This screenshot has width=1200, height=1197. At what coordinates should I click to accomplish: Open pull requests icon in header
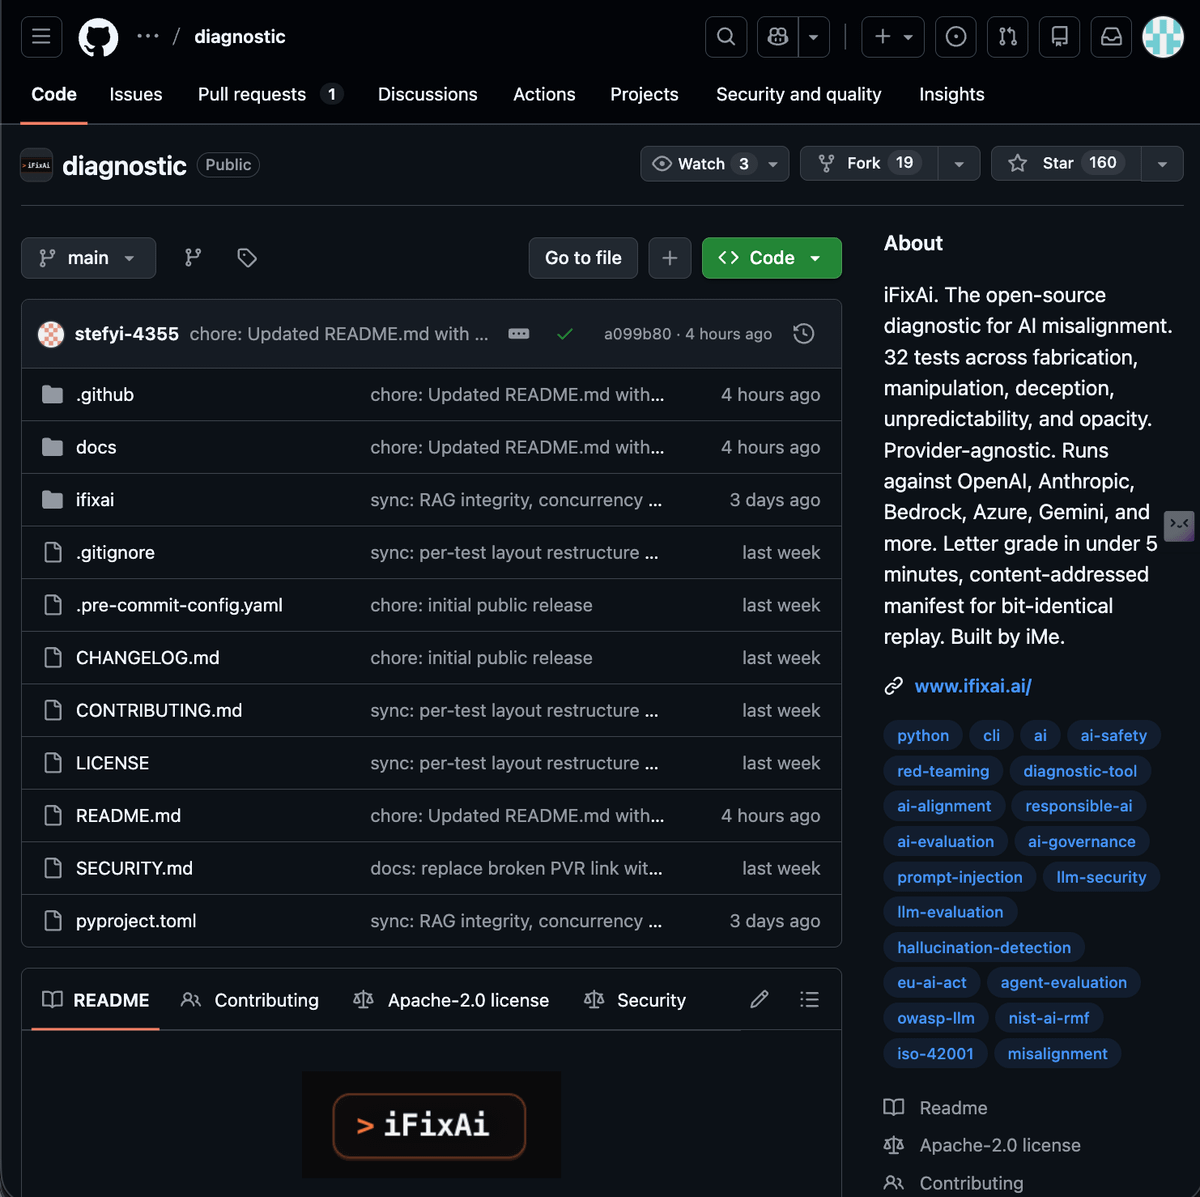(x=1008, y=37)
